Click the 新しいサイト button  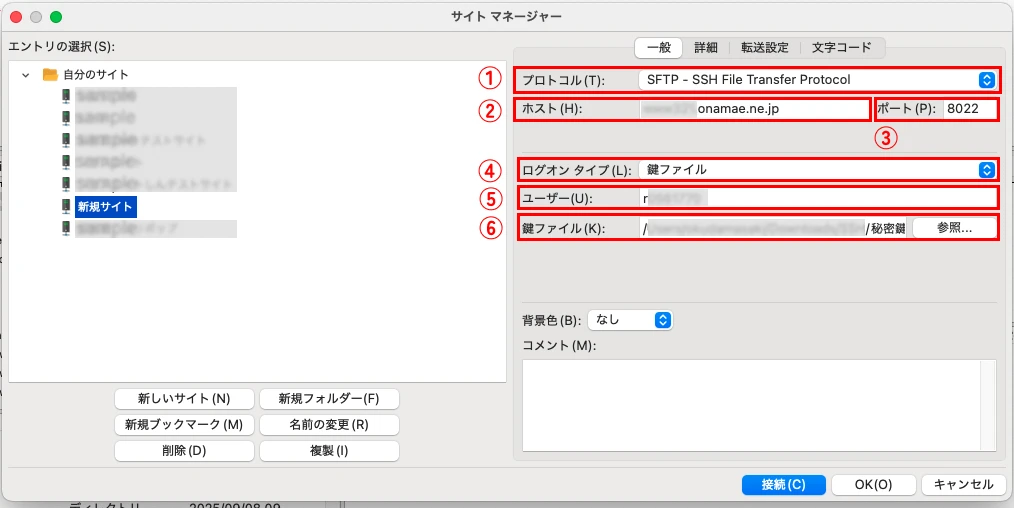[x=184, y=398]
